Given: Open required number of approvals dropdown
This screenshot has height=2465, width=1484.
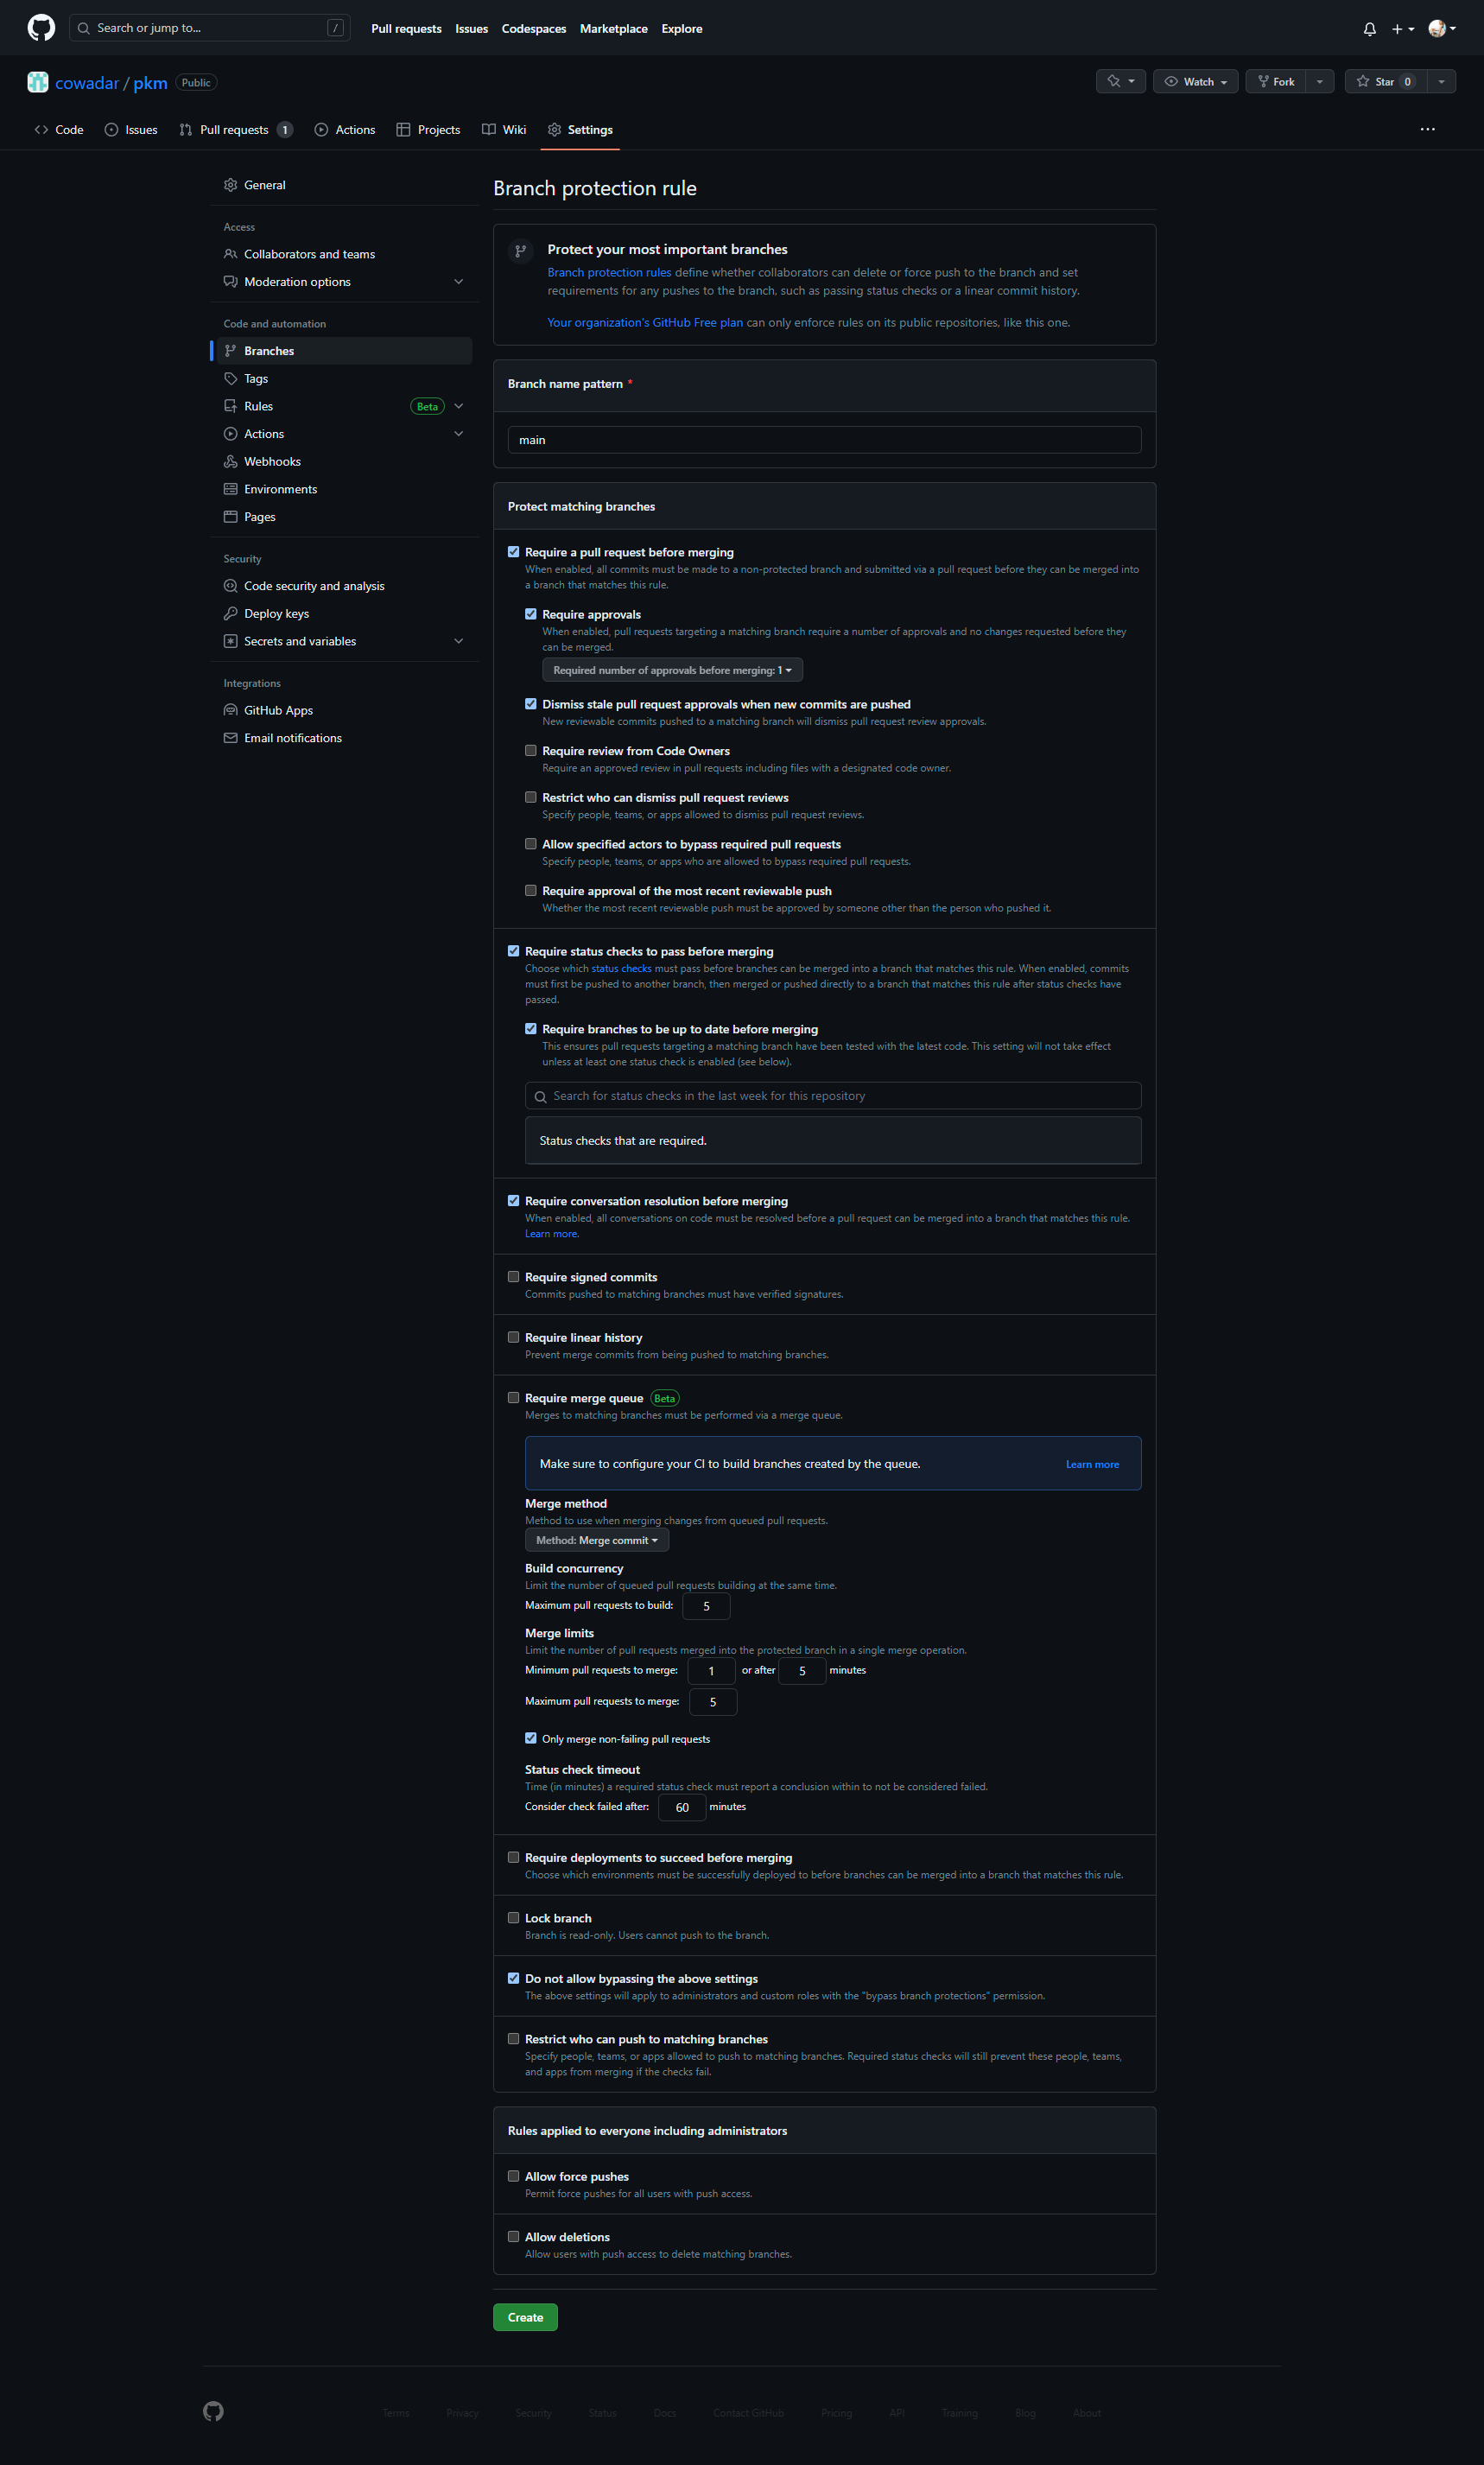Looking at the screenshot, I should point(672,670).
